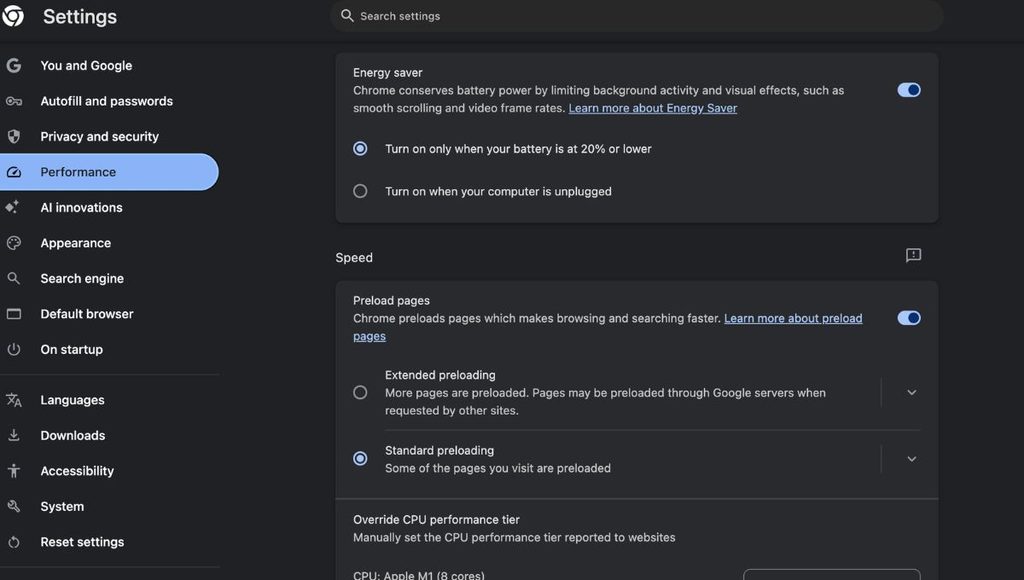Open Learn more about preload pages link
Viewport: 1024px width, 580px height.
pyautogui.click(x=793, y=318)
